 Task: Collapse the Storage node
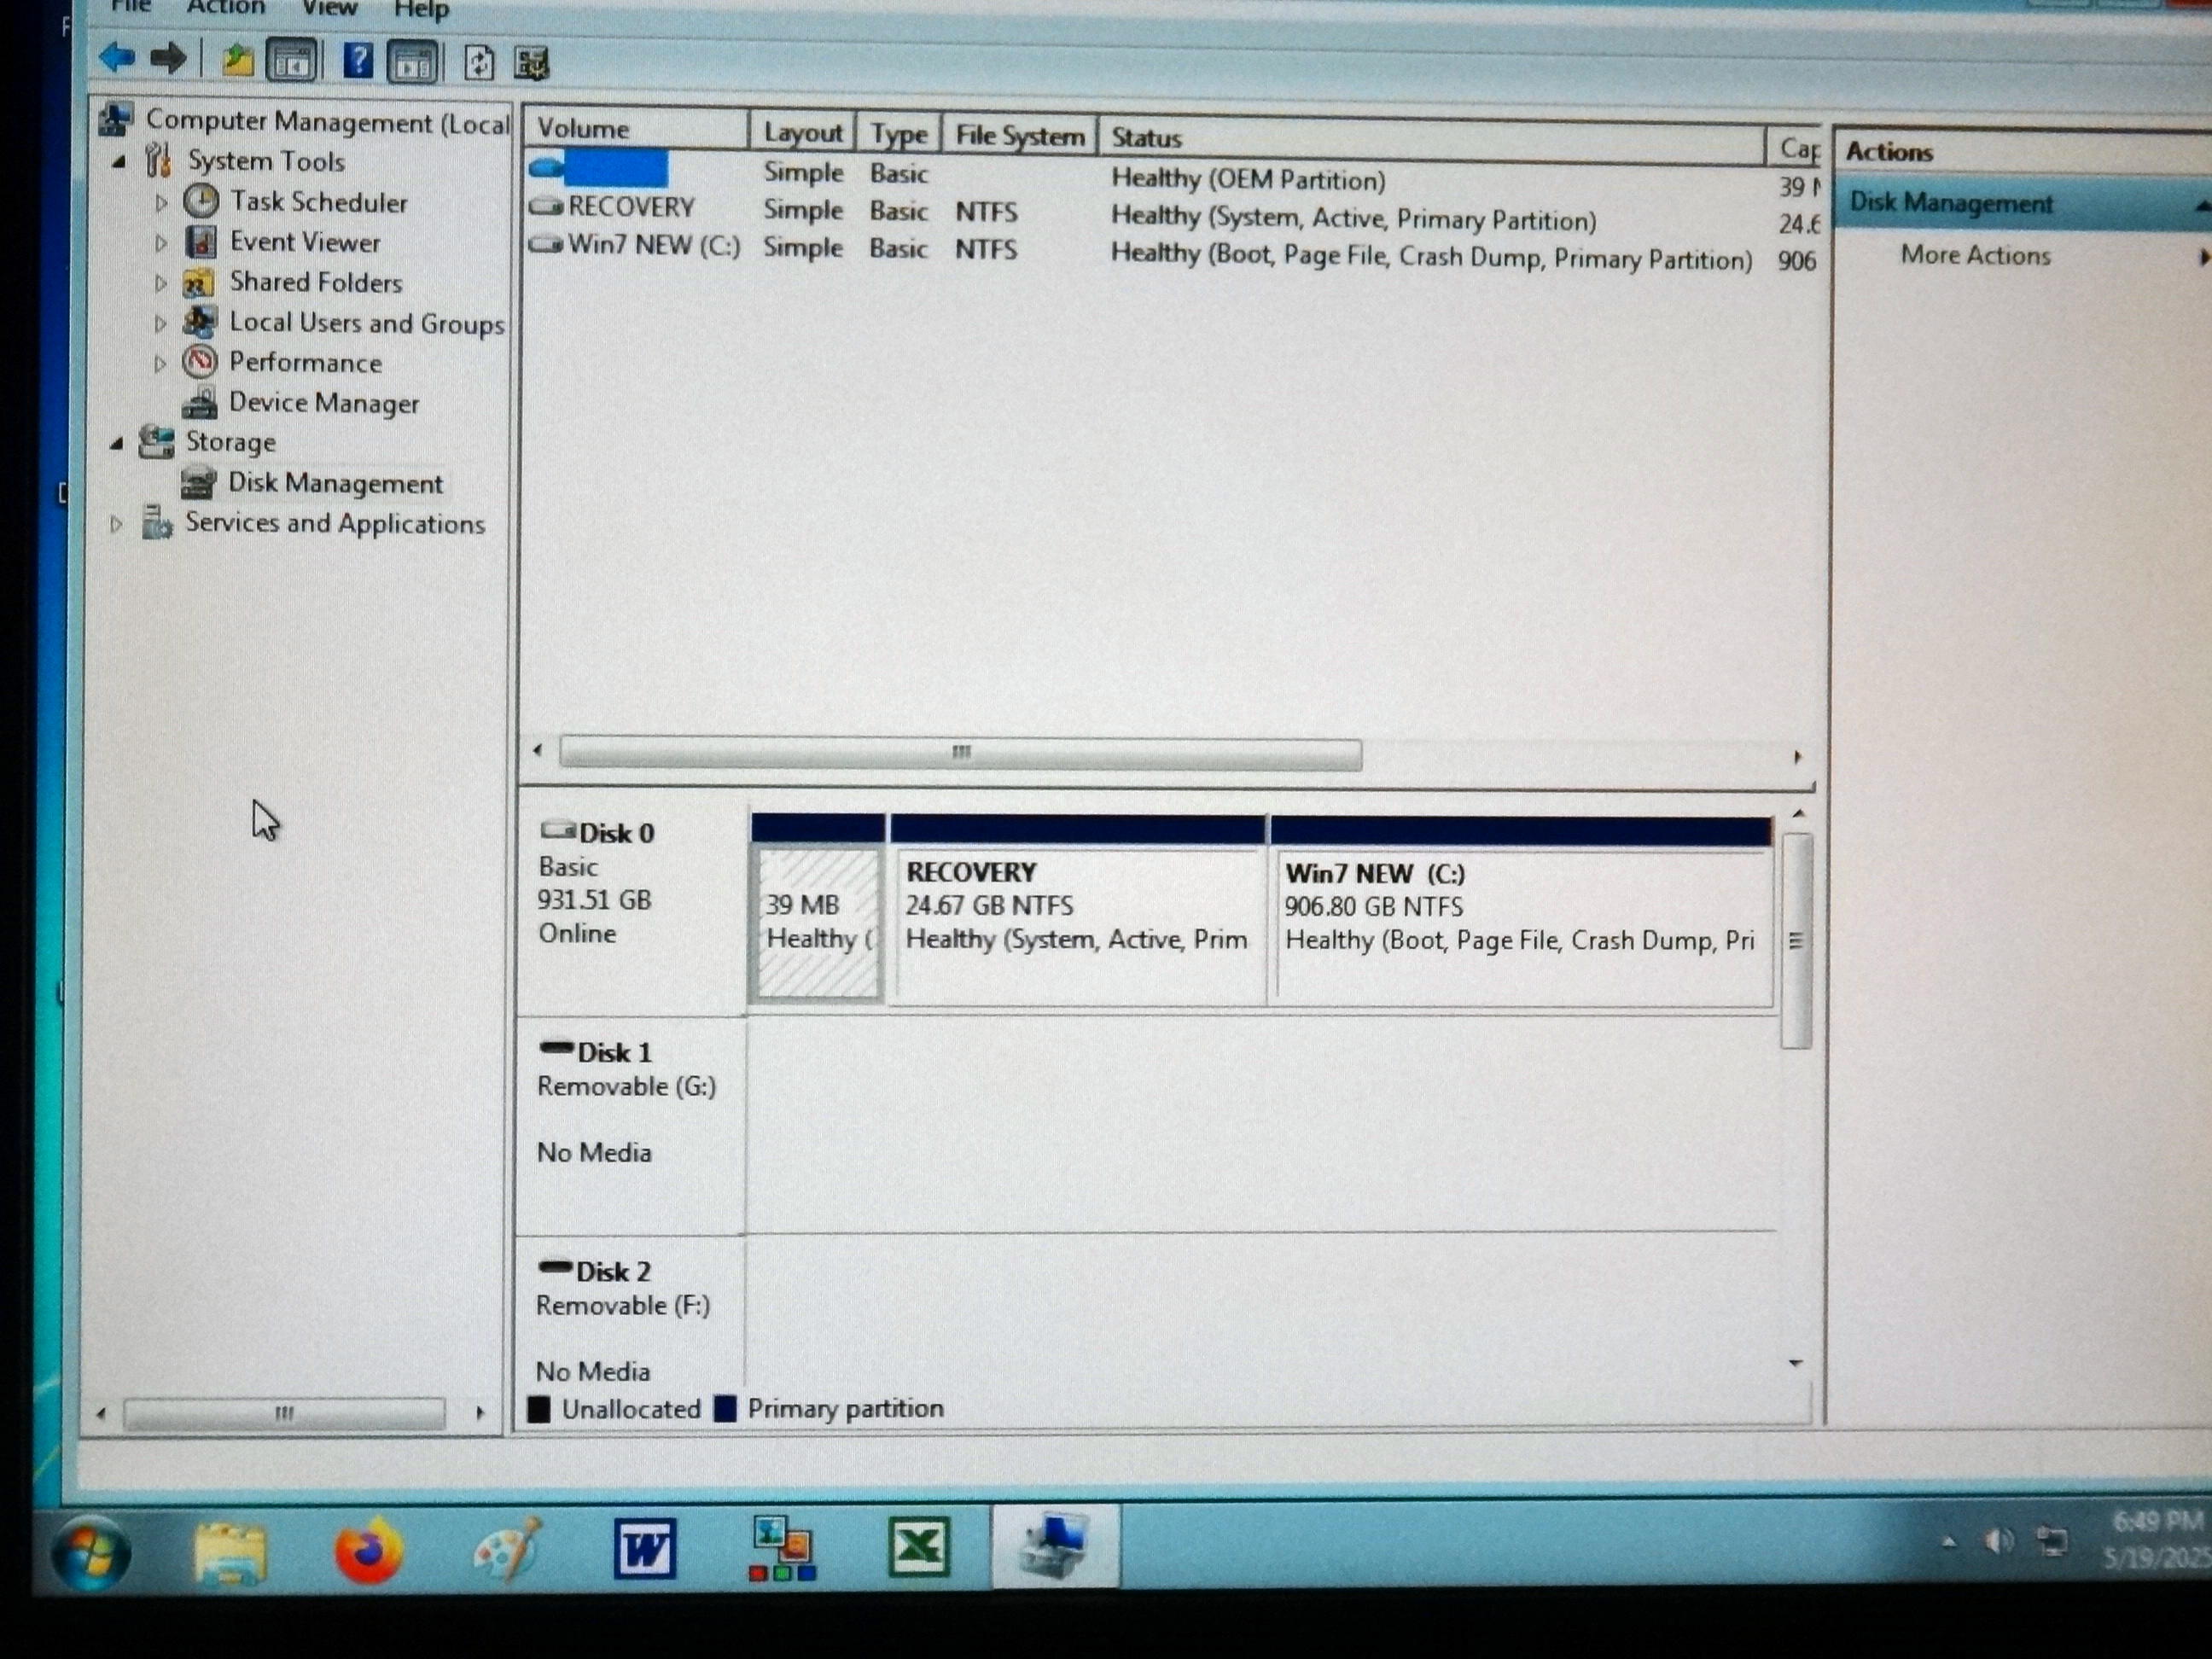(117, 443)
